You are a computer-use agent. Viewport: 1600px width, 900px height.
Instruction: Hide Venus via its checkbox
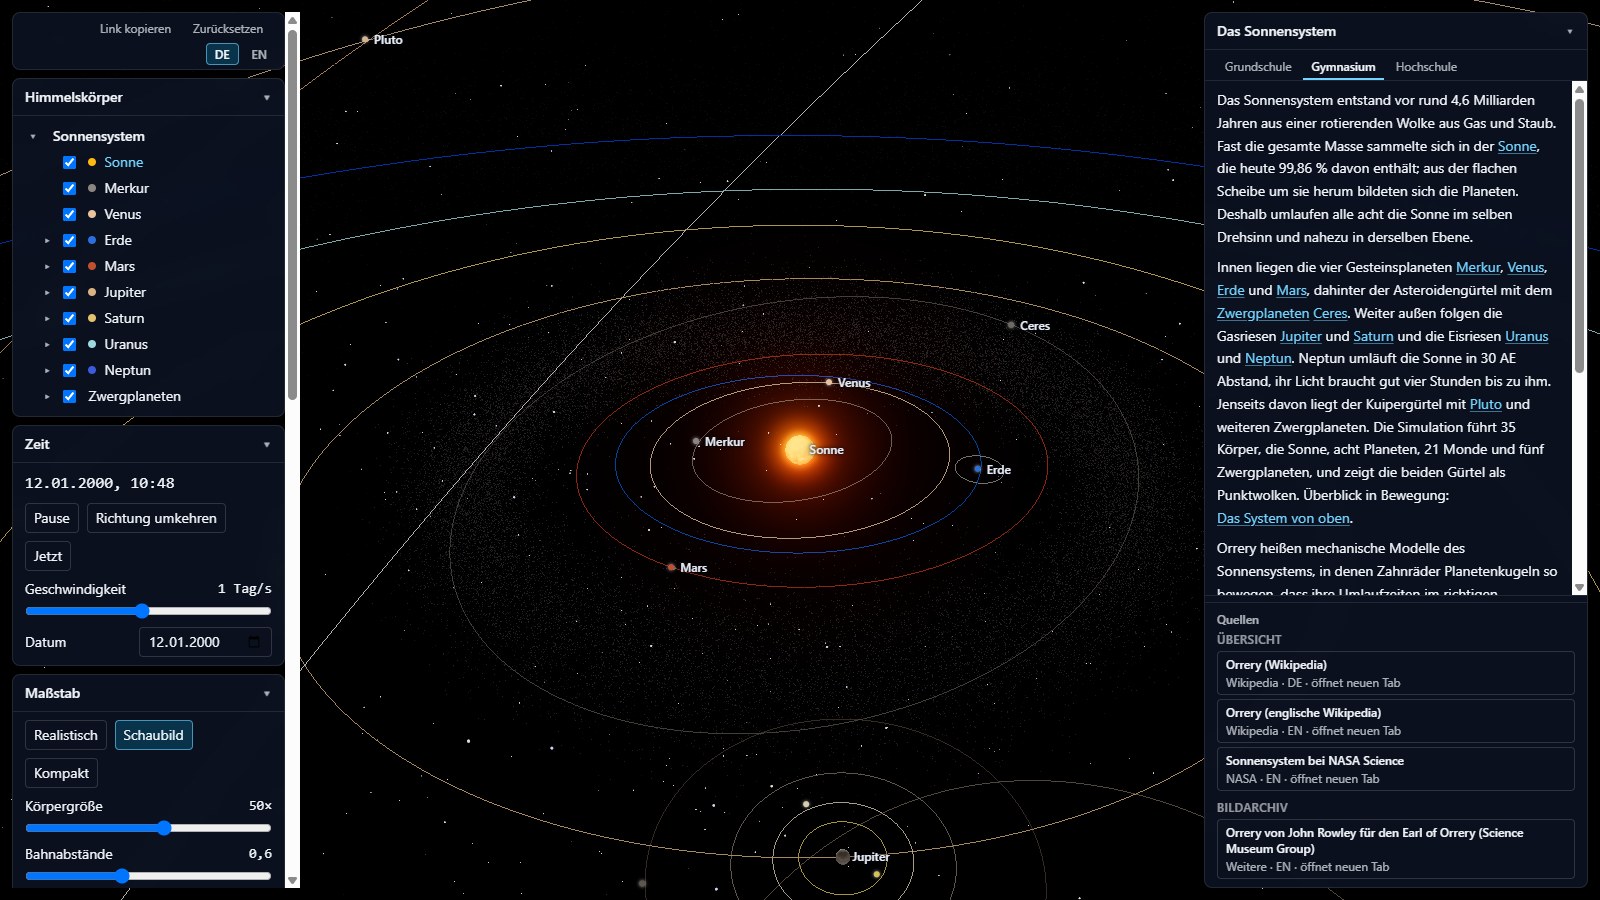(69, 214)
